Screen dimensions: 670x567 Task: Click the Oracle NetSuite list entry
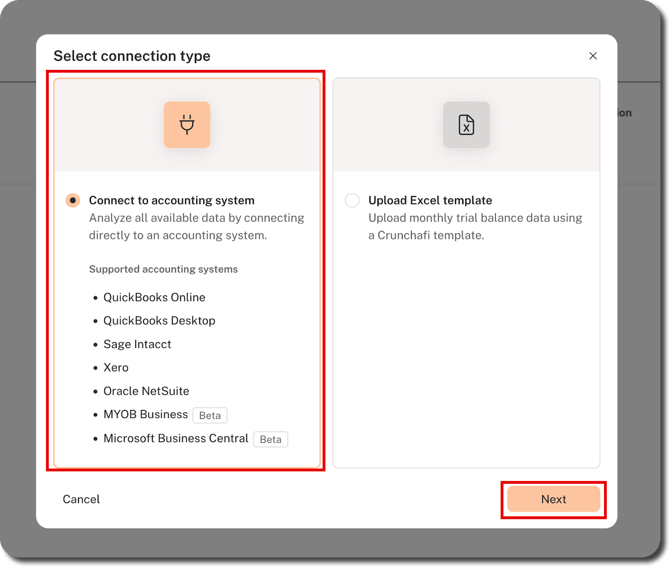(x=146, y=391)
